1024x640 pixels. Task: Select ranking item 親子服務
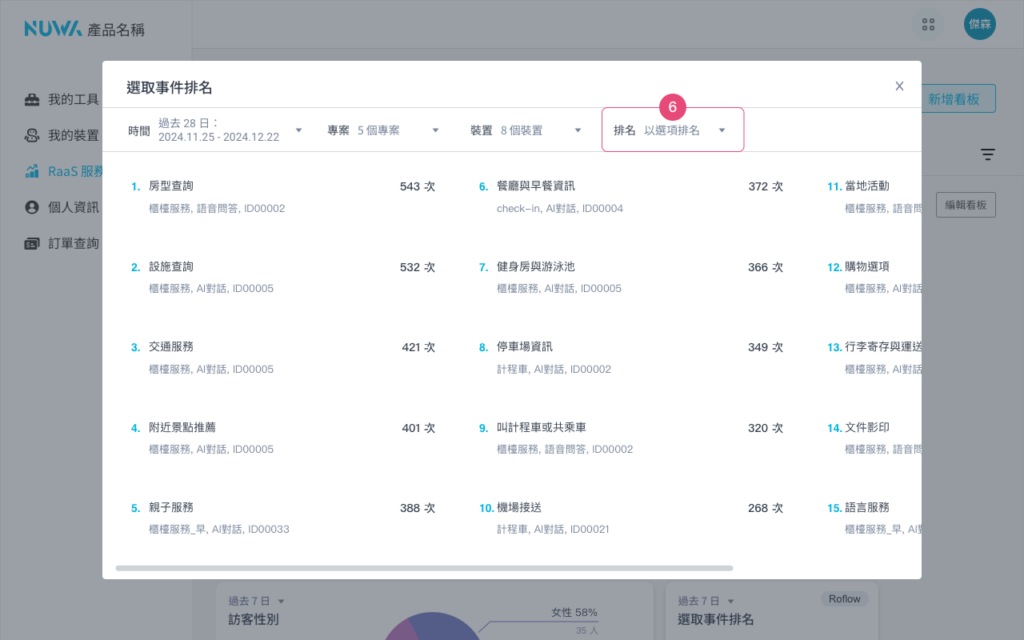coord(171,507)
